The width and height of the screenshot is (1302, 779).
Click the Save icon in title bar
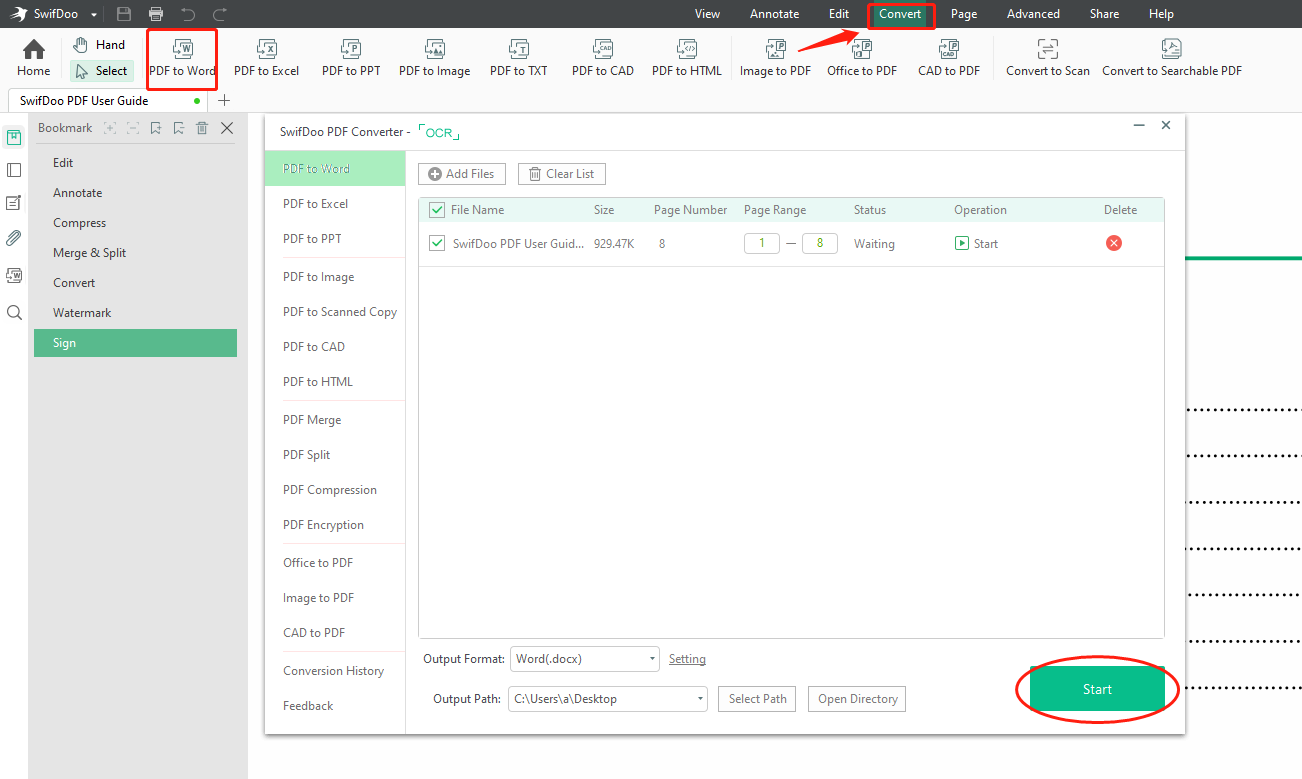coord(124,14)
